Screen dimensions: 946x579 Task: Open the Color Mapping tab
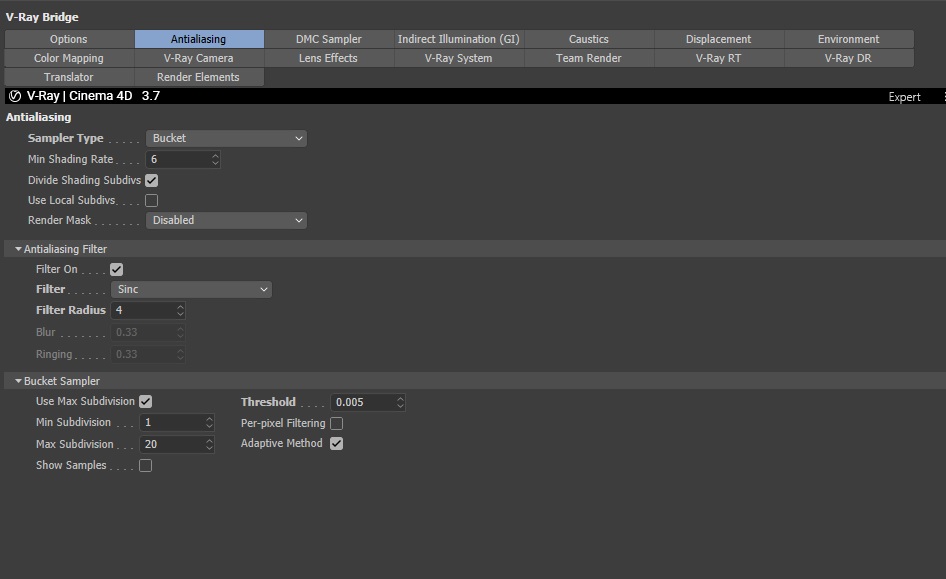[69, 59]
